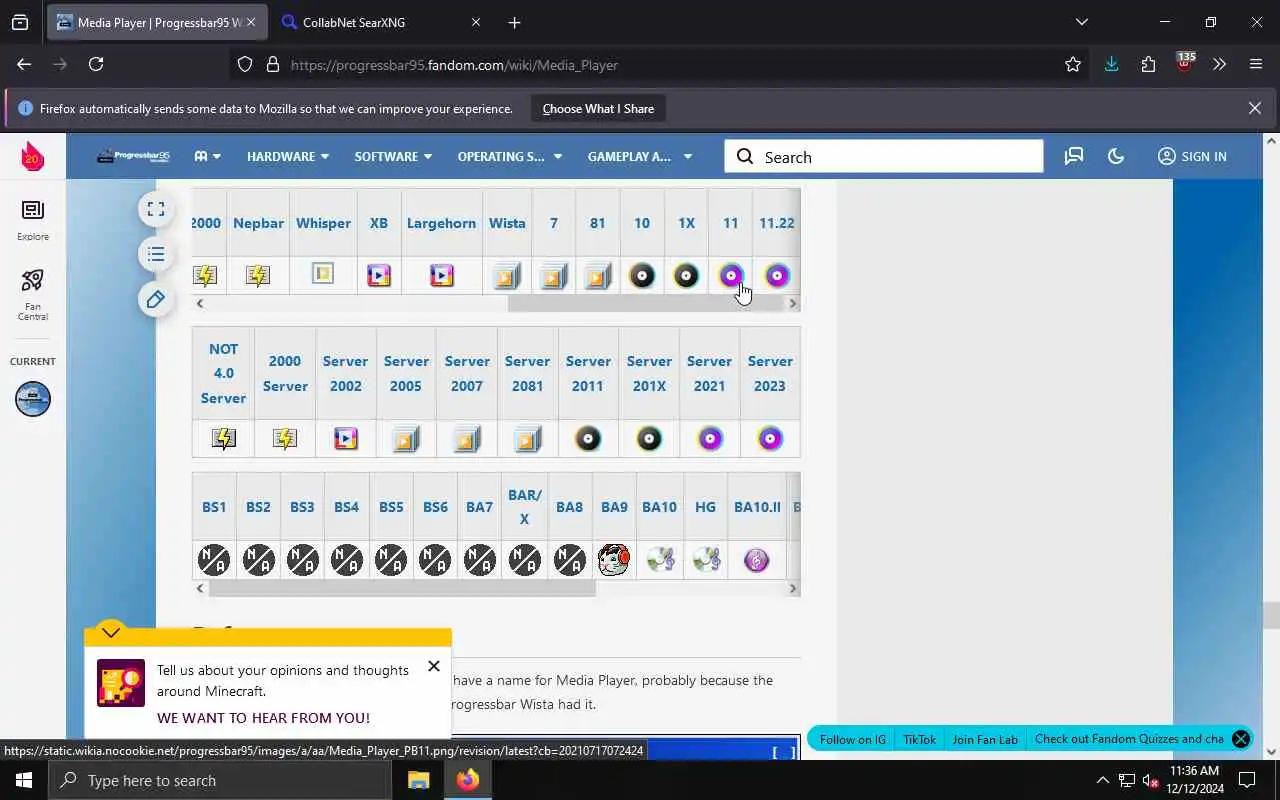1280x800 pixels.
Task: Click WE WANT TO HEAR FROM YOU!
Action: coord(263,718)
